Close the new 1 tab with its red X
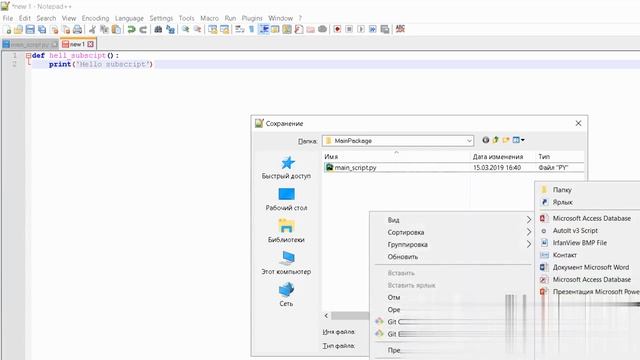 click(x=91, y=44)
